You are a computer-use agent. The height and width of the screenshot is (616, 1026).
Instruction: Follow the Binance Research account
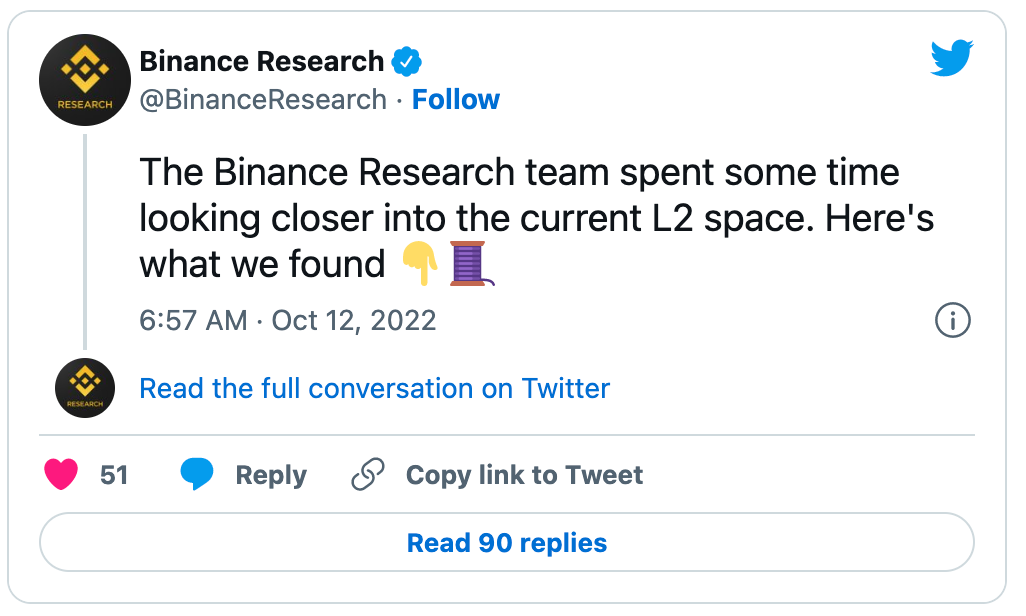click(x=456, y=100)
